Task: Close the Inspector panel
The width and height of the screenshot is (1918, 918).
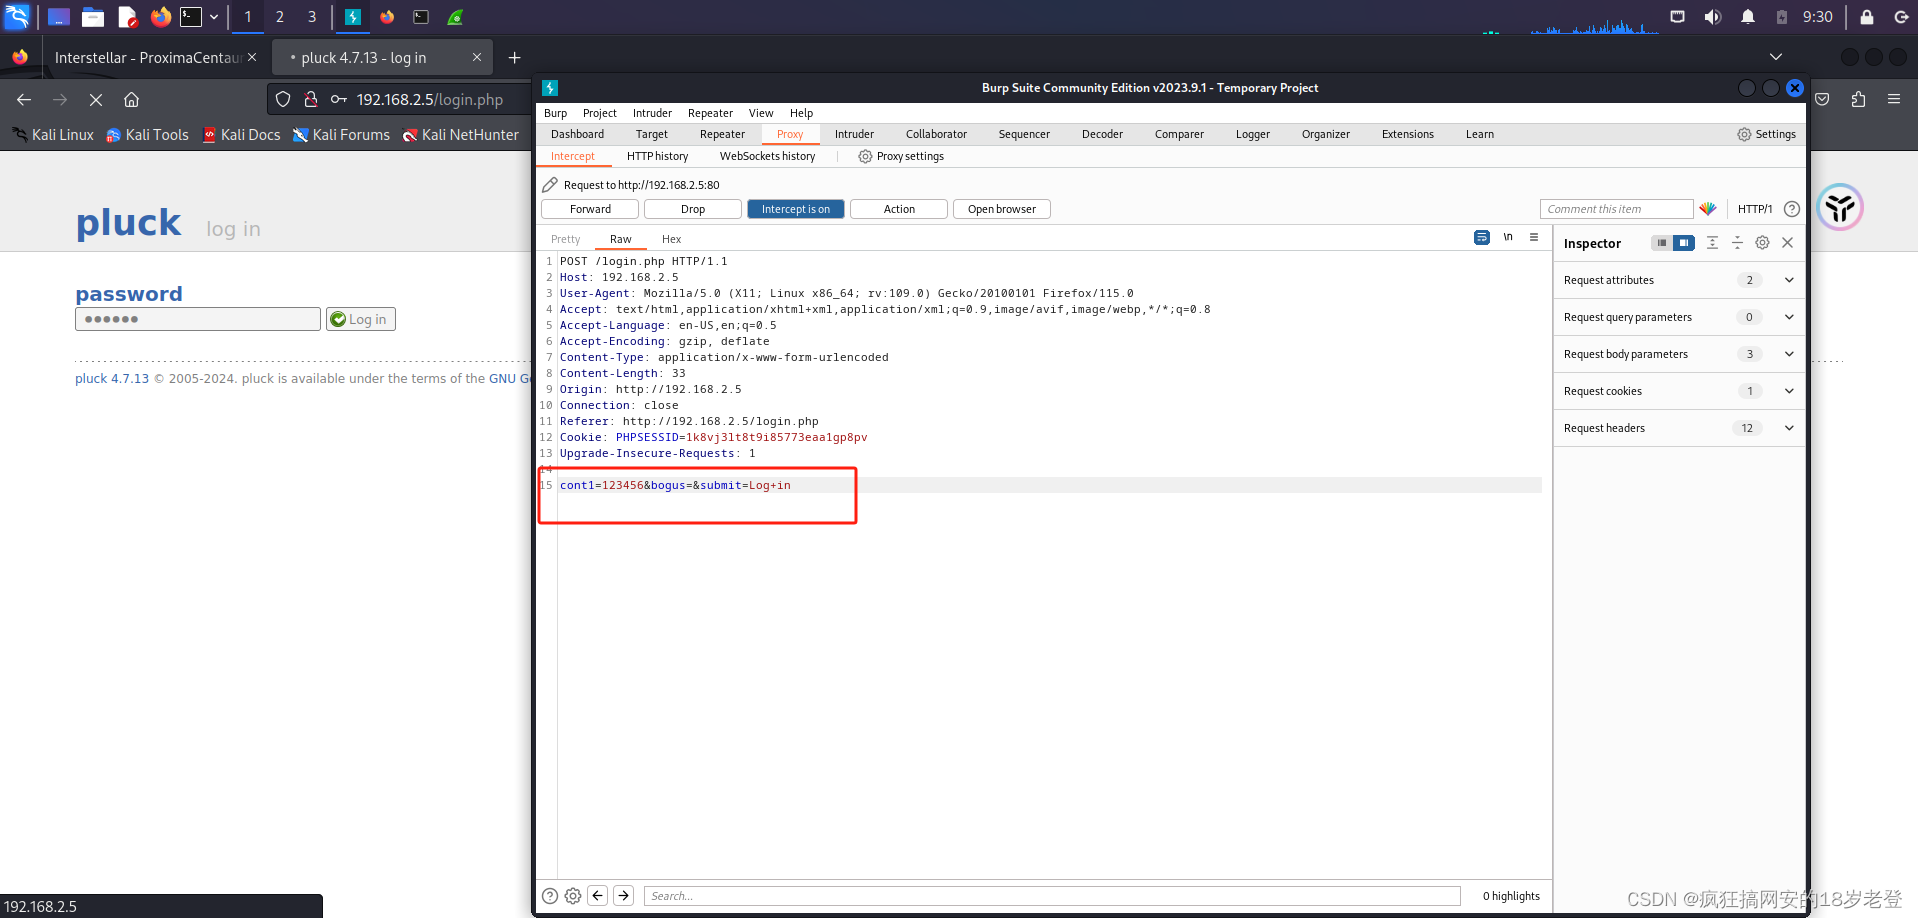Action: pos(1787,243)
